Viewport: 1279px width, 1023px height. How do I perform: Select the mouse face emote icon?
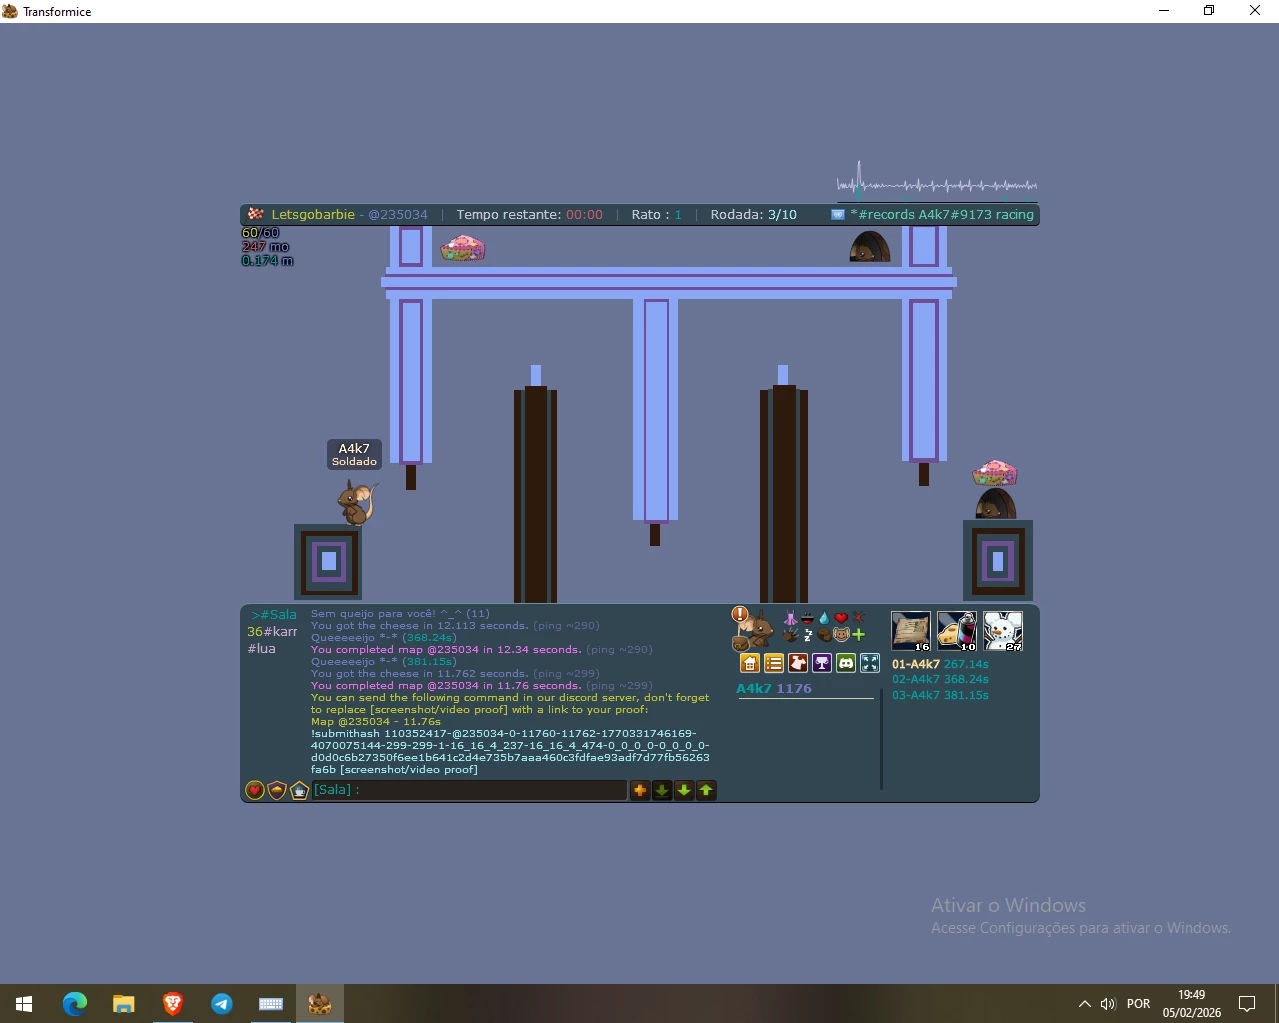point(841,634)
